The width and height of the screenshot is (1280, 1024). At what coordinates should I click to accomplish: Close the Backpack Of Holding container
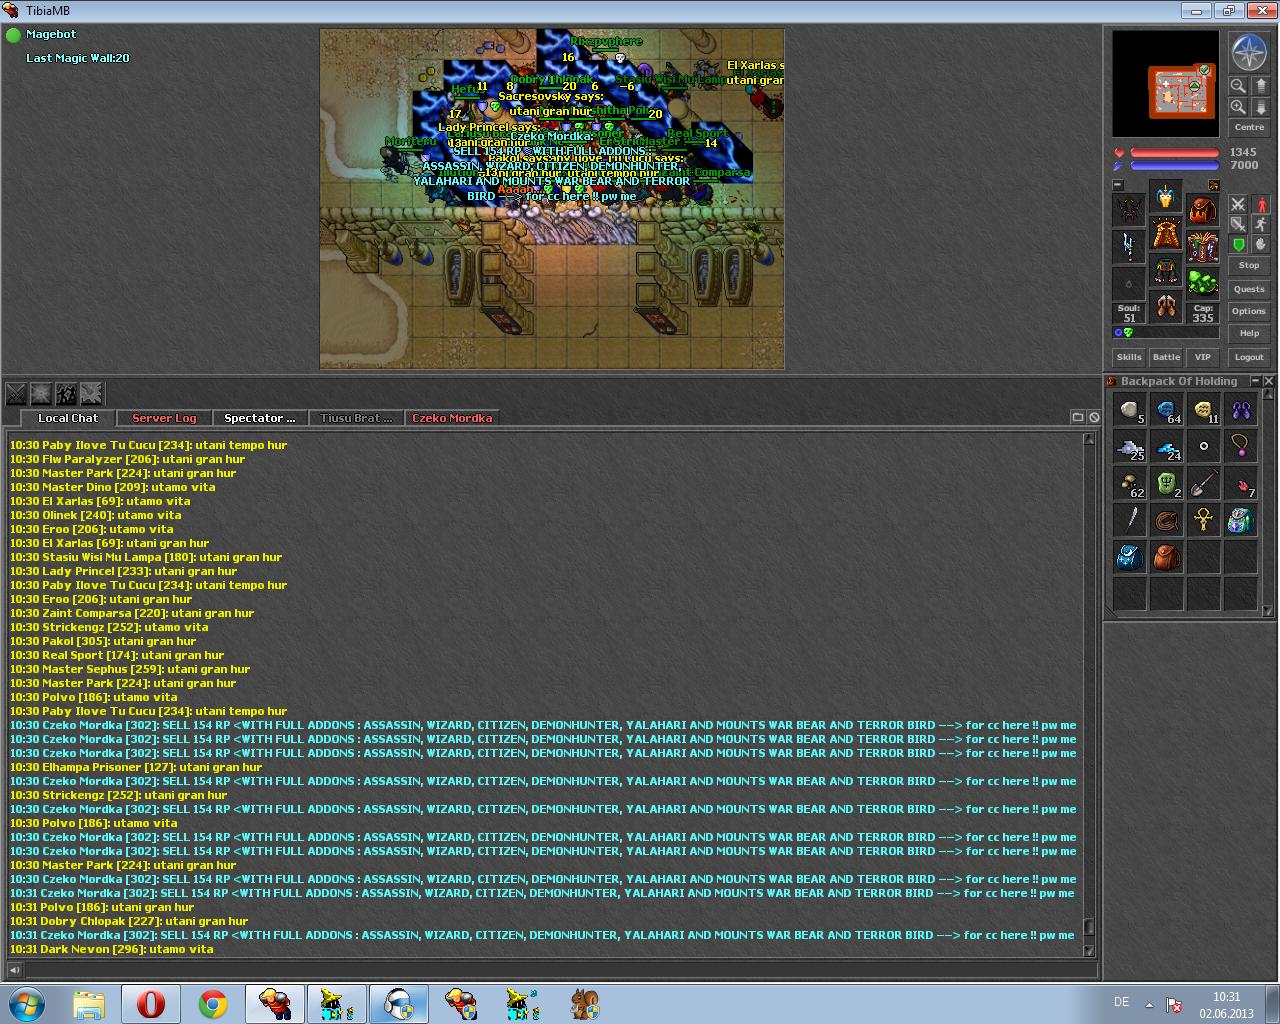pos(1269,381)
